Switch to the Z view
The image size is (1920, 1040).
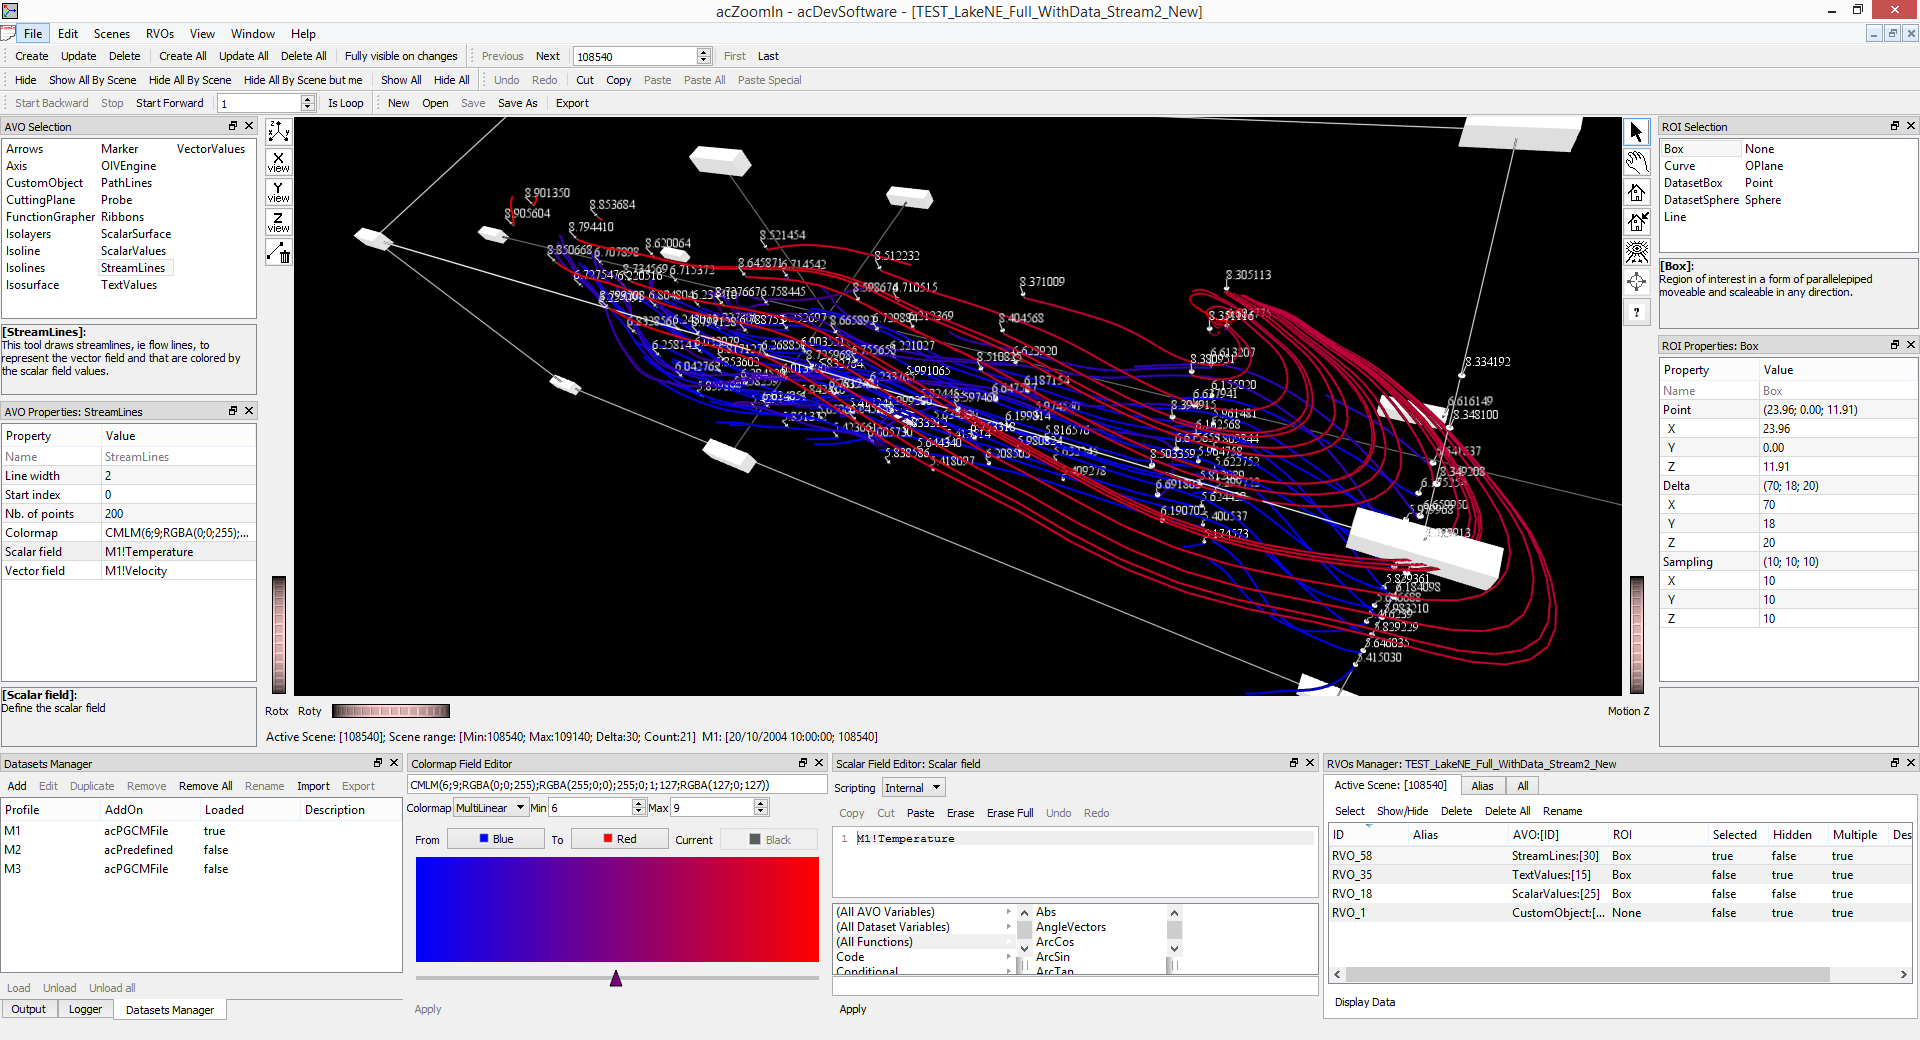[x=278, y=222]
